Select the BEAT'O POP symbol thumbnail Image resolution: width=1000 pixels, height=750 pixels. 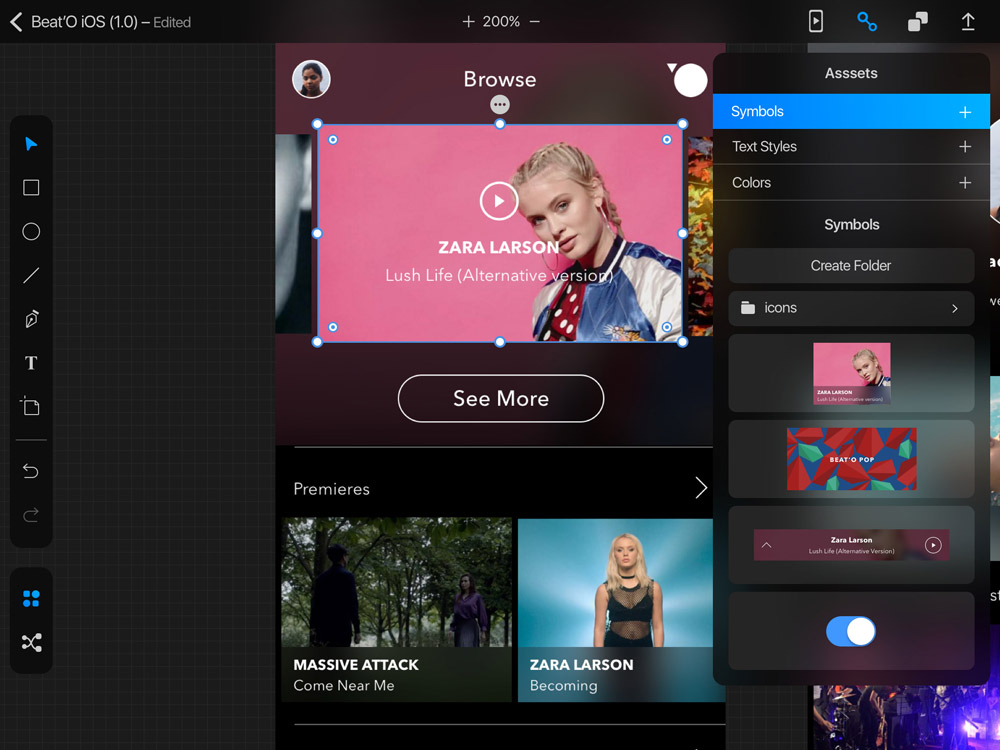pos(851,459)
